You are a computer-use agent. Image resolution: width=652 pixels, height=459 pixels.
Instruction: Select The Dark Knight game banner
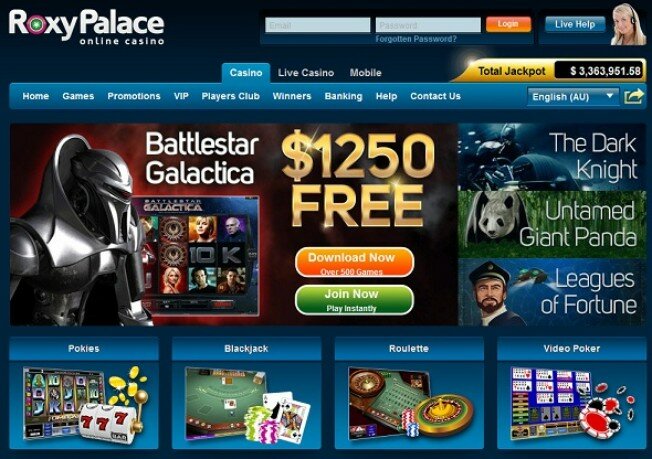(x=552, y=156)
